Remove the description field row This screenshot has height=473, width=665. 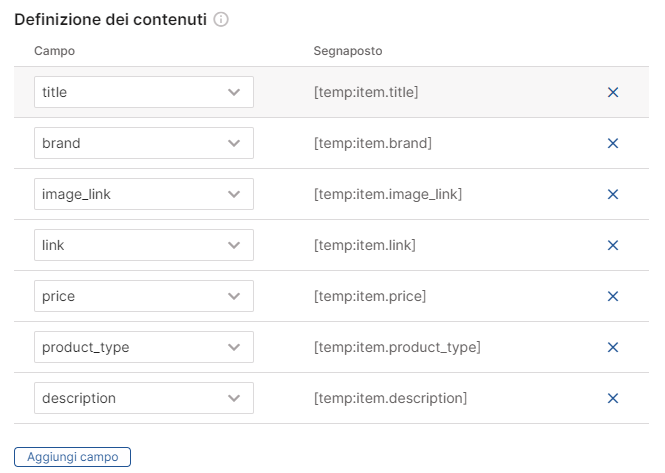pyautogui.click(x=613, y=398)
